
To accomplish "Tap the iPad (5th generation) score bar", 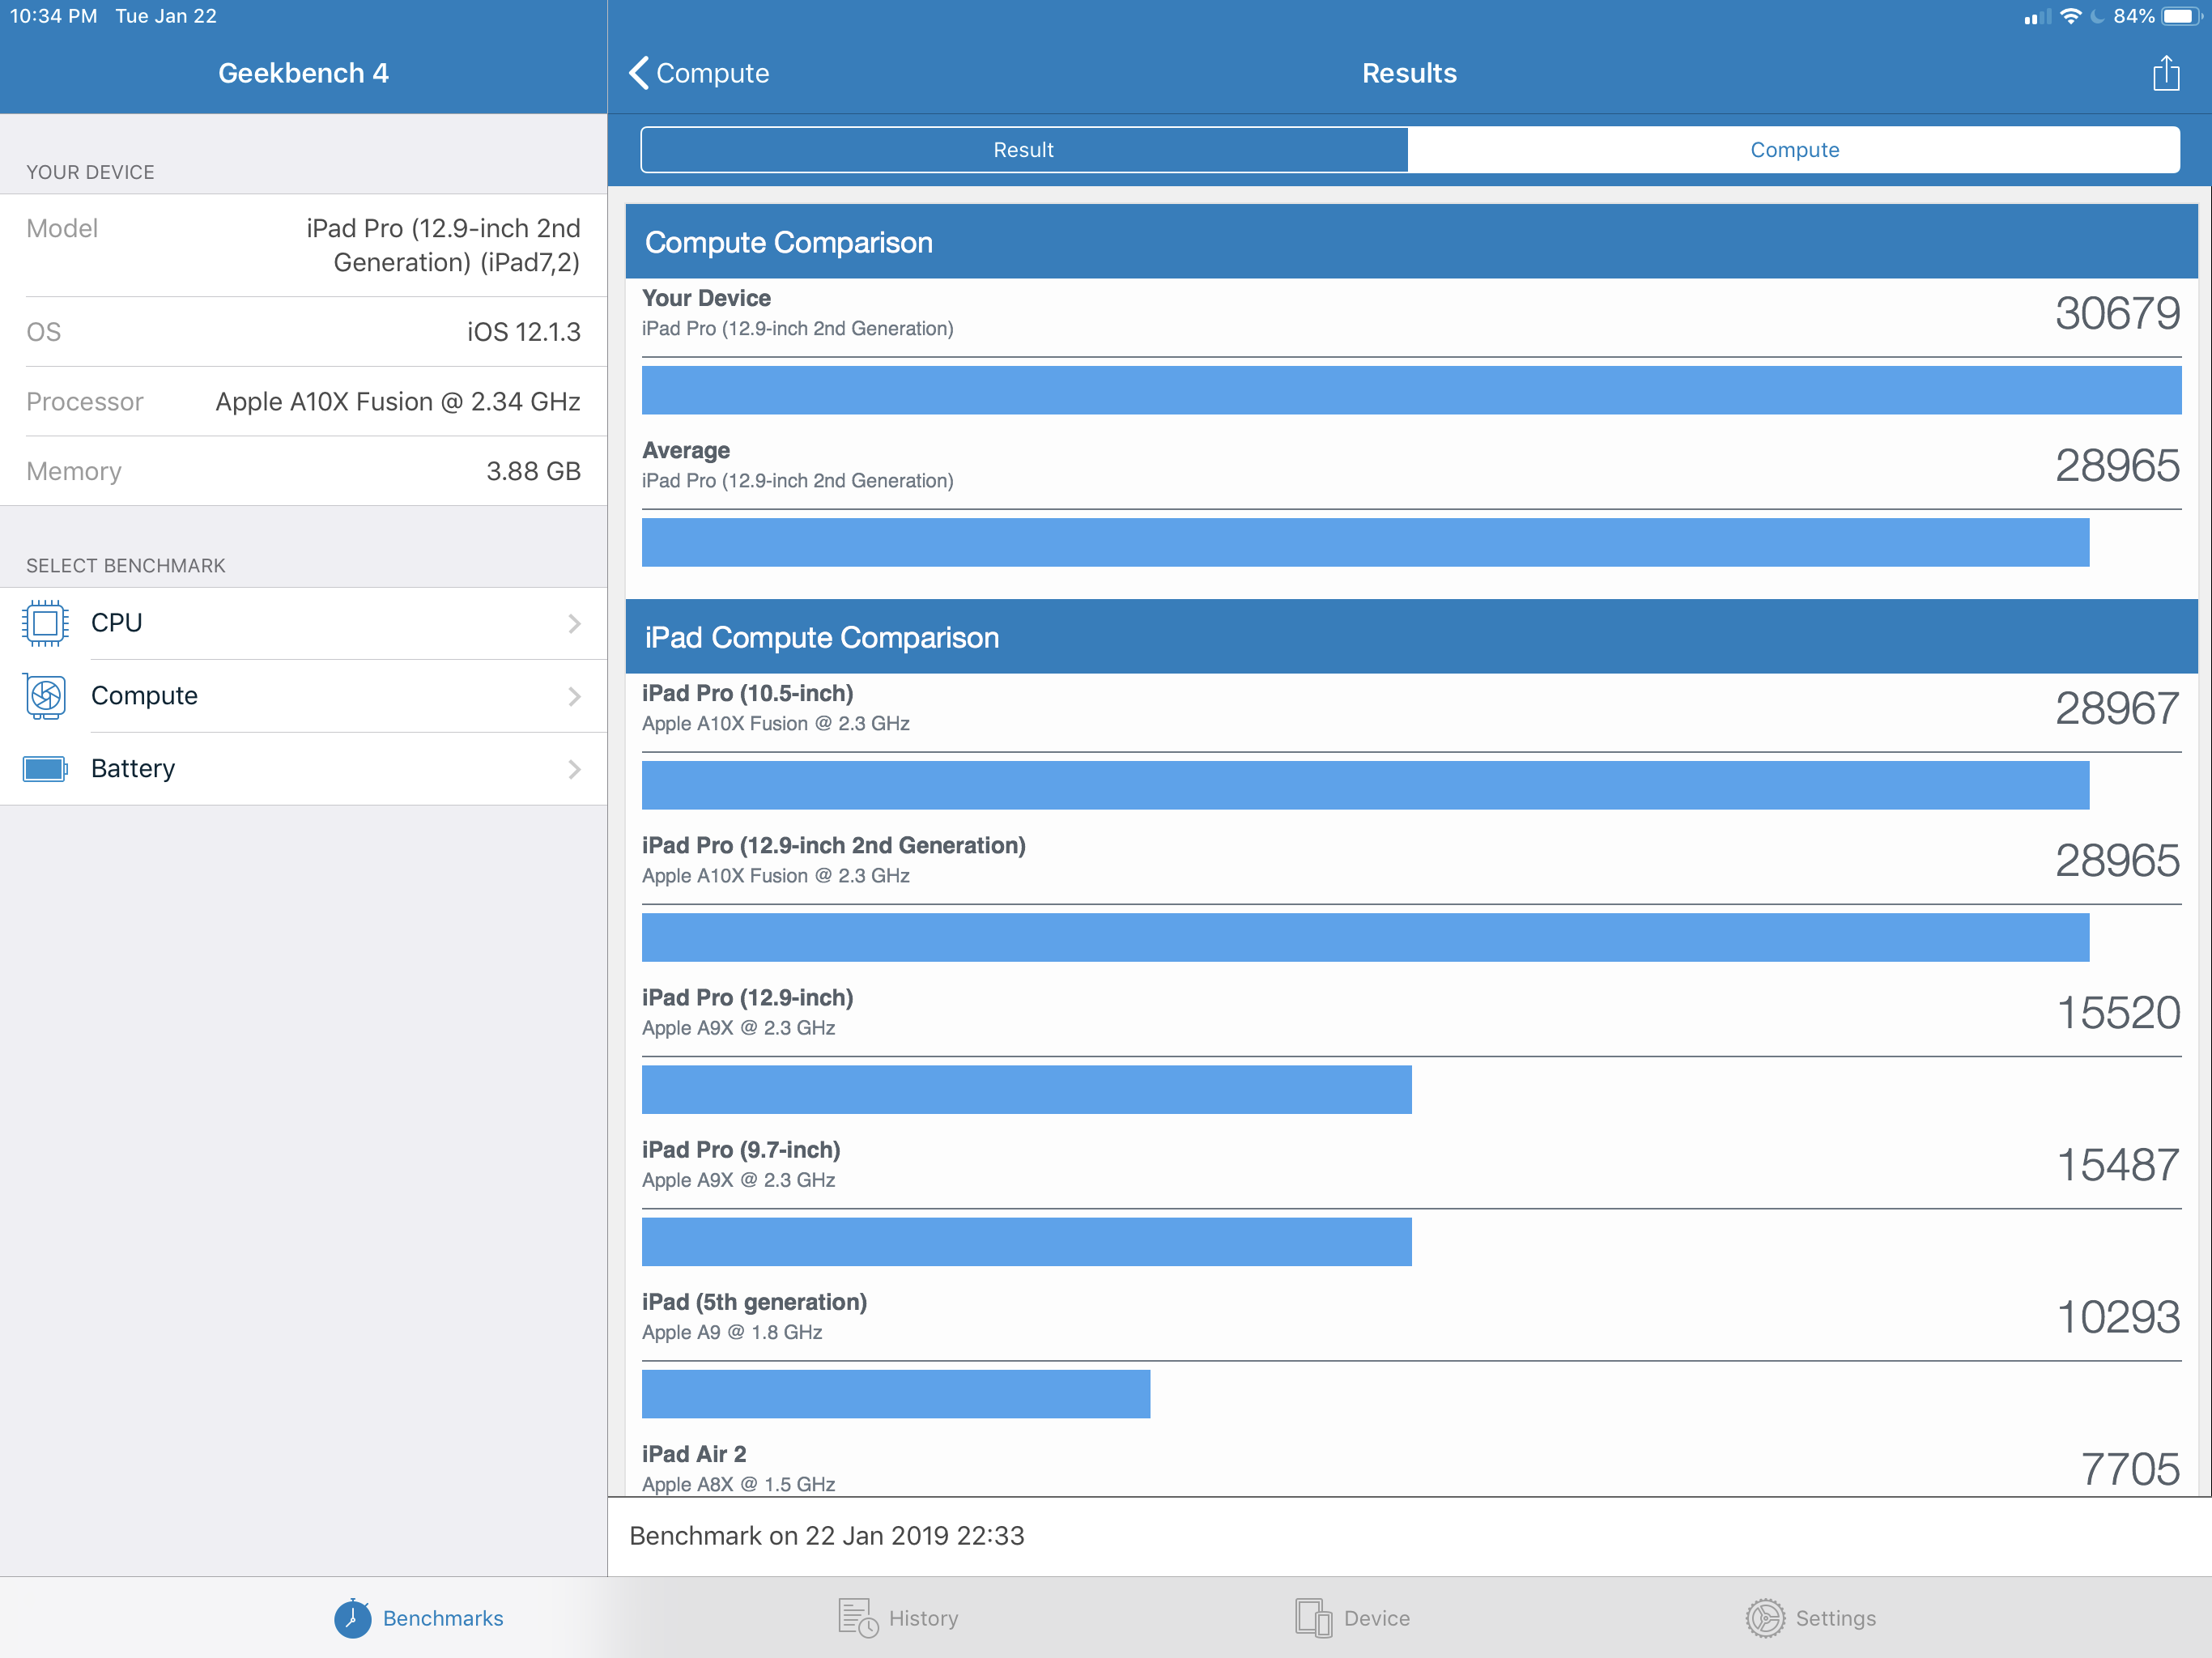I will click(x=896, y=1394).
